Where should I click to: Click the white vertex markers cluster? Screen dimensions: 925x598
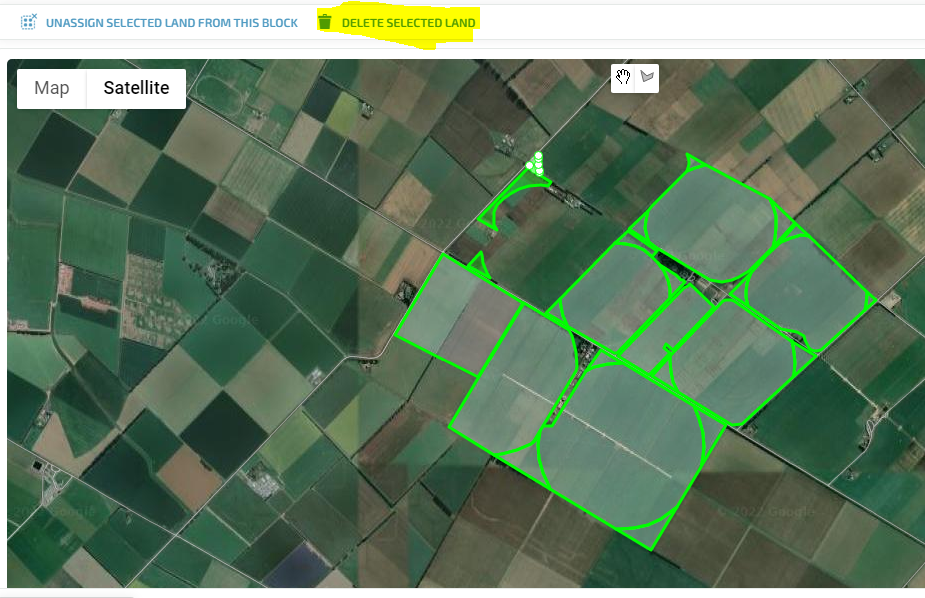point(536,164)
